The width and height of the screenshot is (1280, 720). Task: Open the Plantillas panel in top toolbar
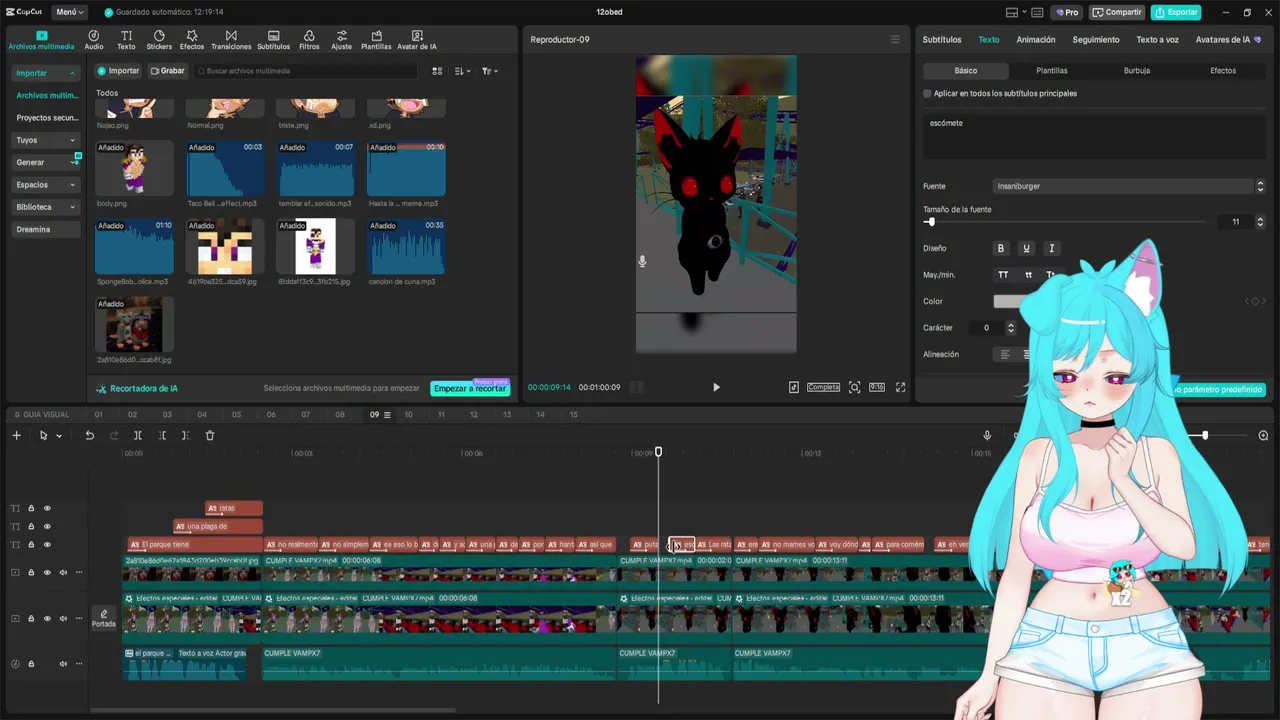376,40
